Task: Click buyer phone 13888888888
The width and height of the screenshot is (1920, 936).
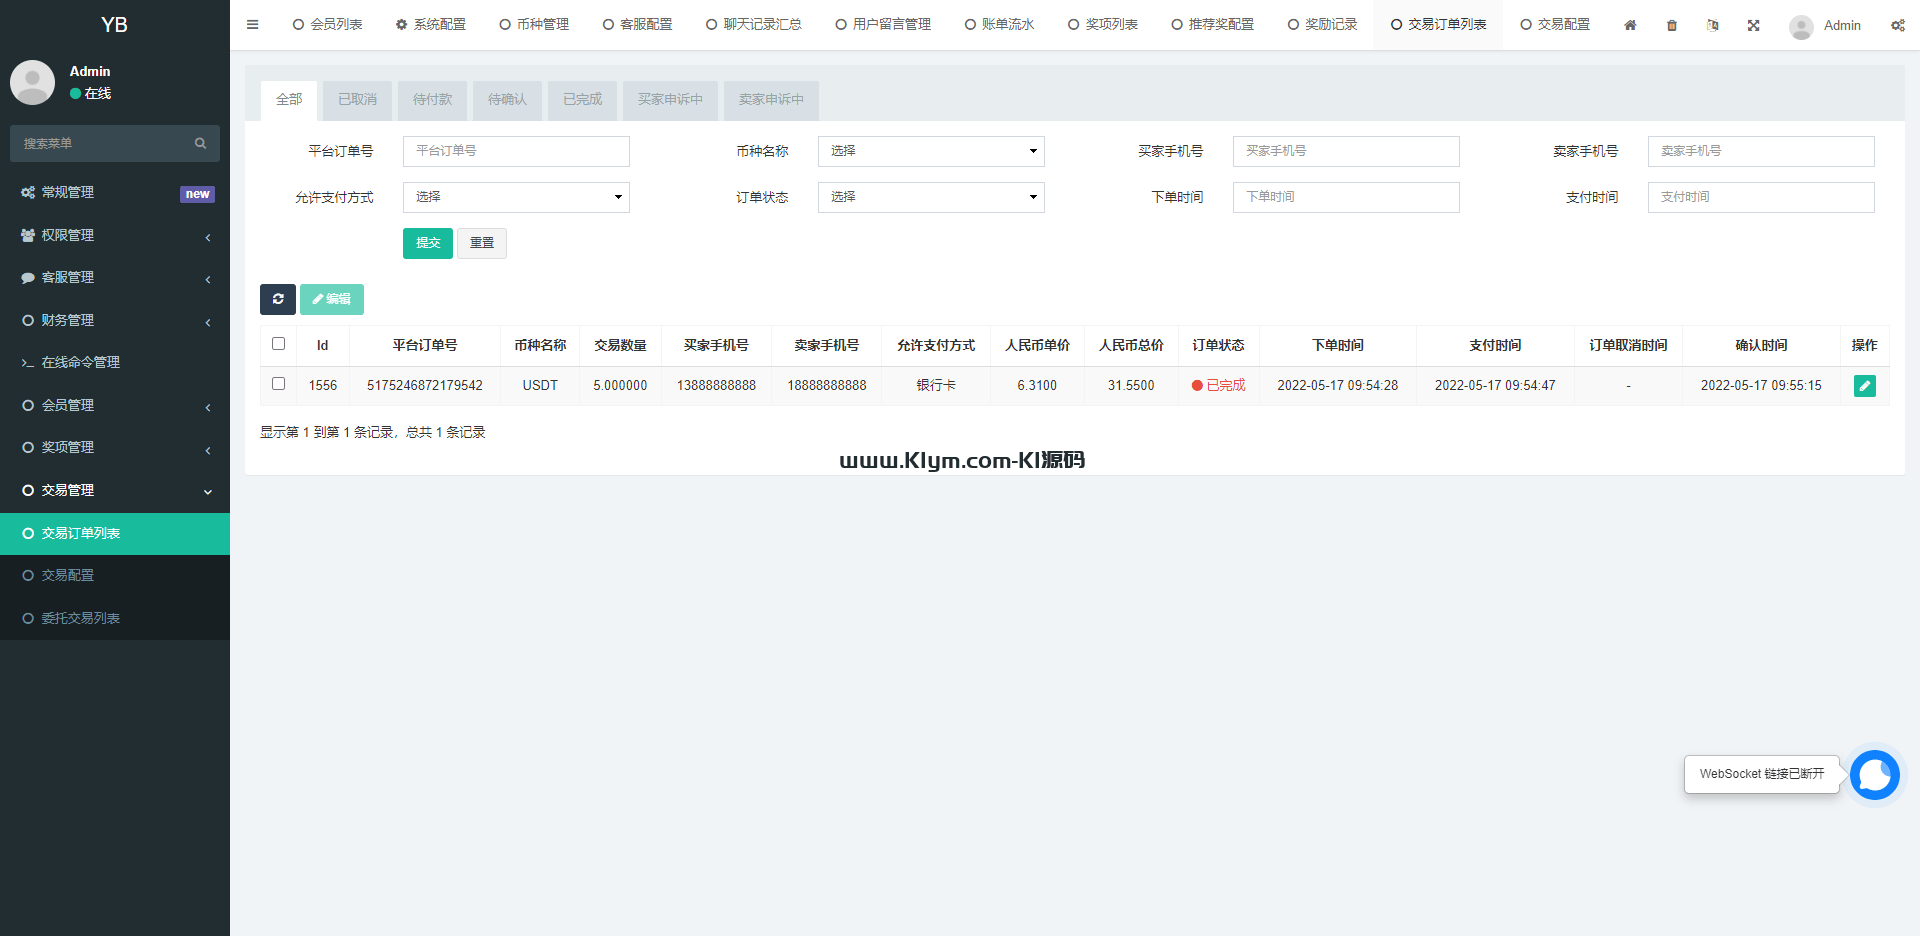Action: pos(716,386)
